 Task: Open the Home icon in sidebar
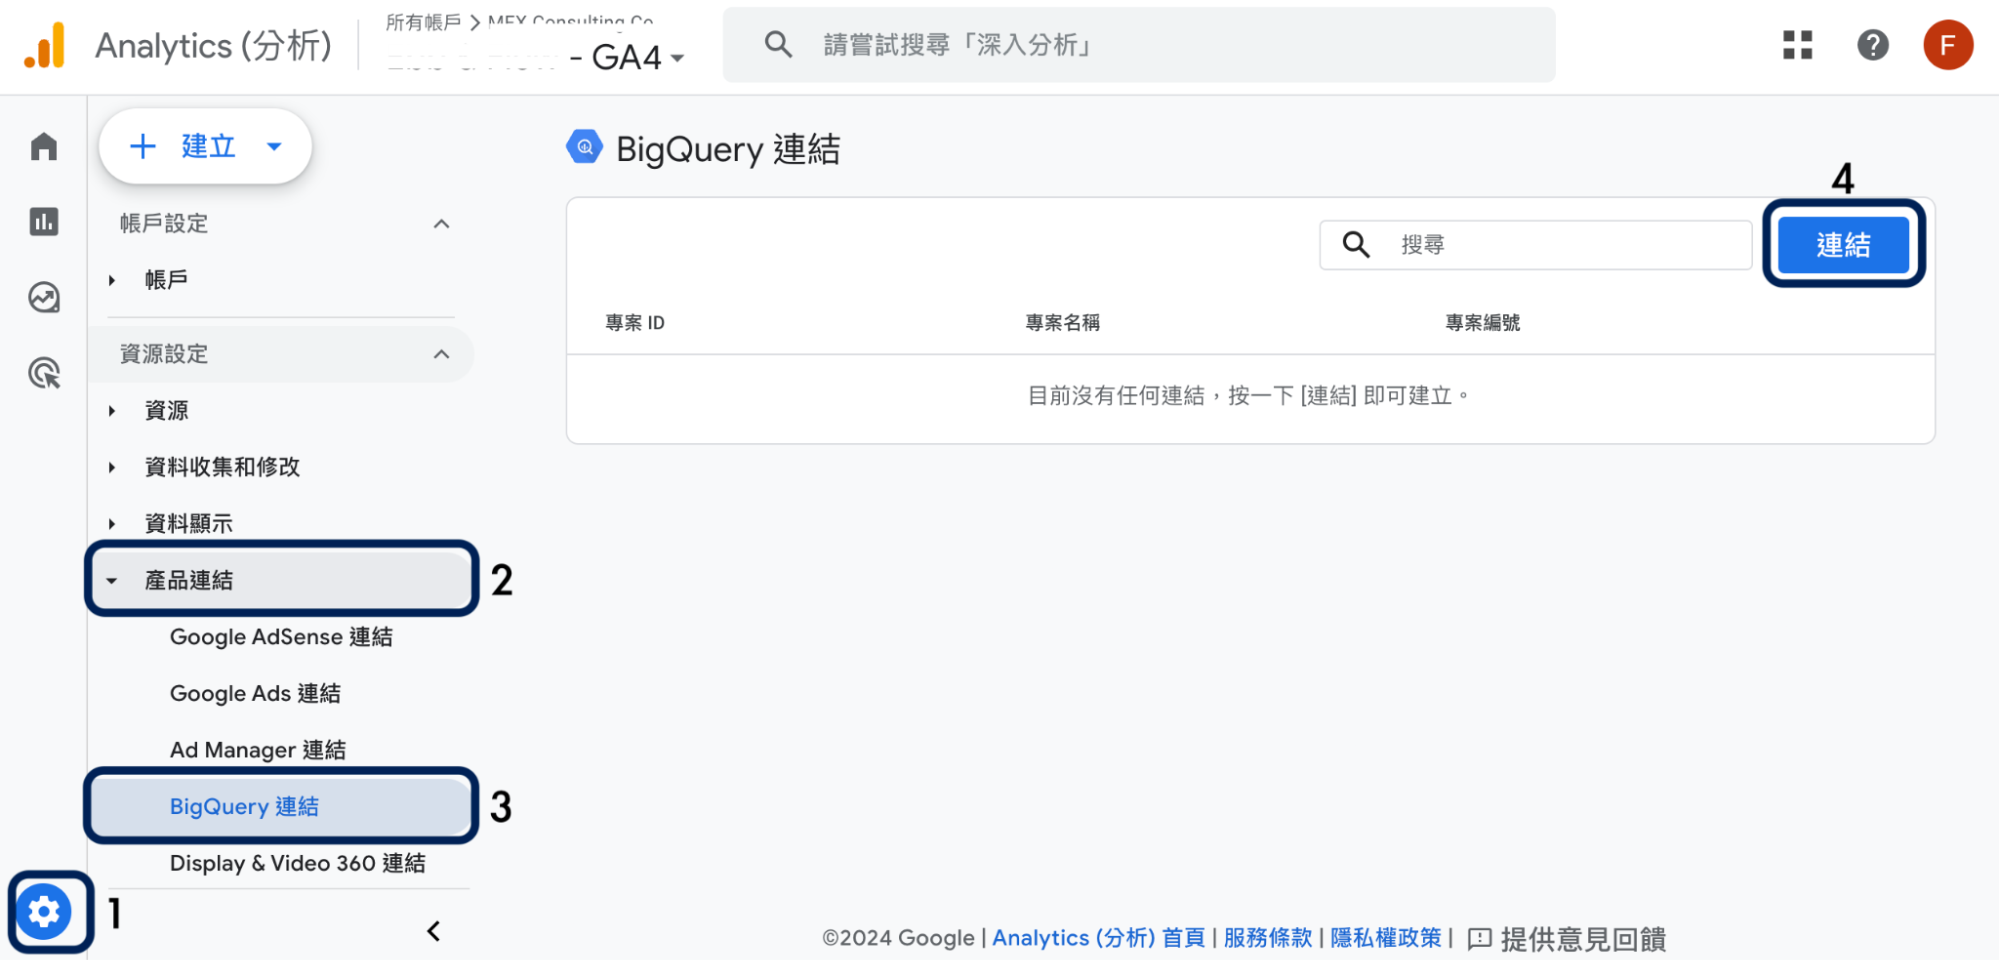pyautogui.click(x=44, y=147)
